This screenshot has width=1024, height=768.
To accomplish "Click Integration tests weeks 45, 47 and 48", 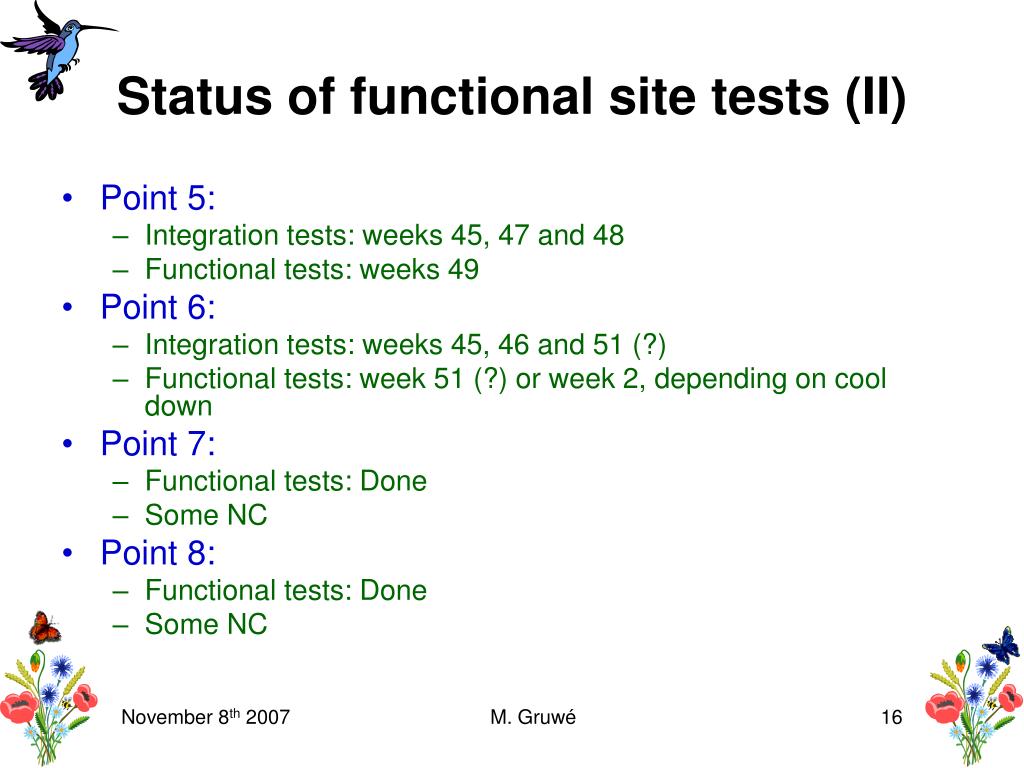I will pyautogui.click(x=384, y=236).
